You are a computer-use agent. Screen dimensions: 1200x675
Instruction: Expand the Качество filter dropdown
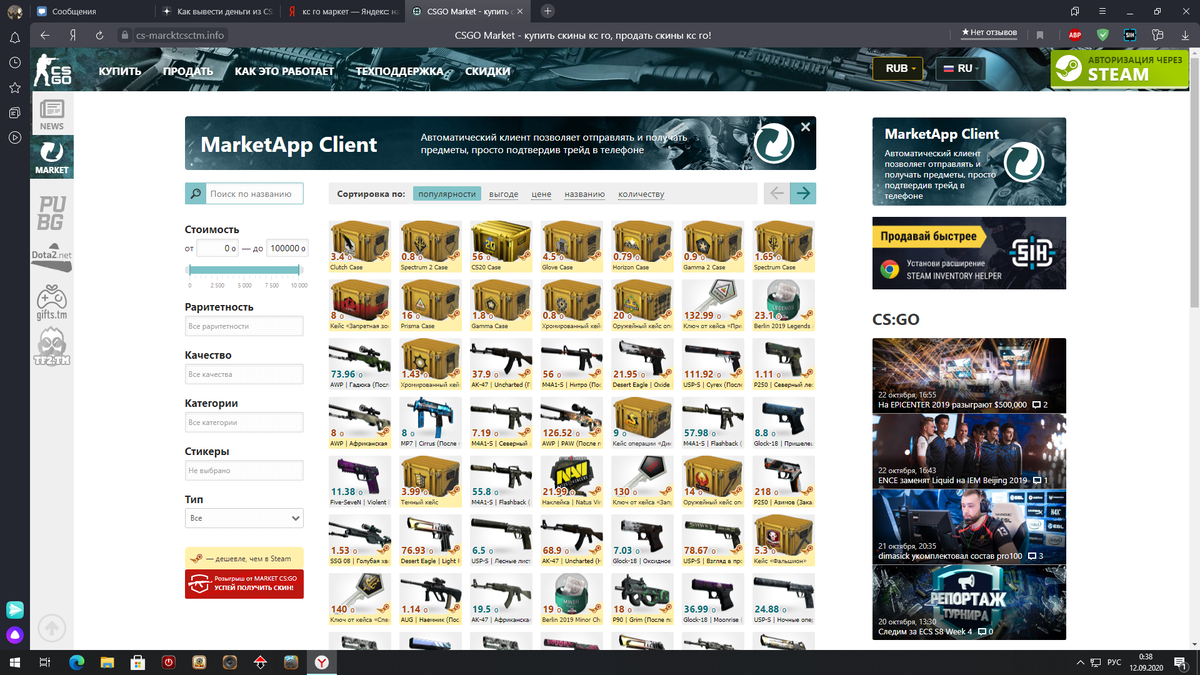(x=244, y=374)
